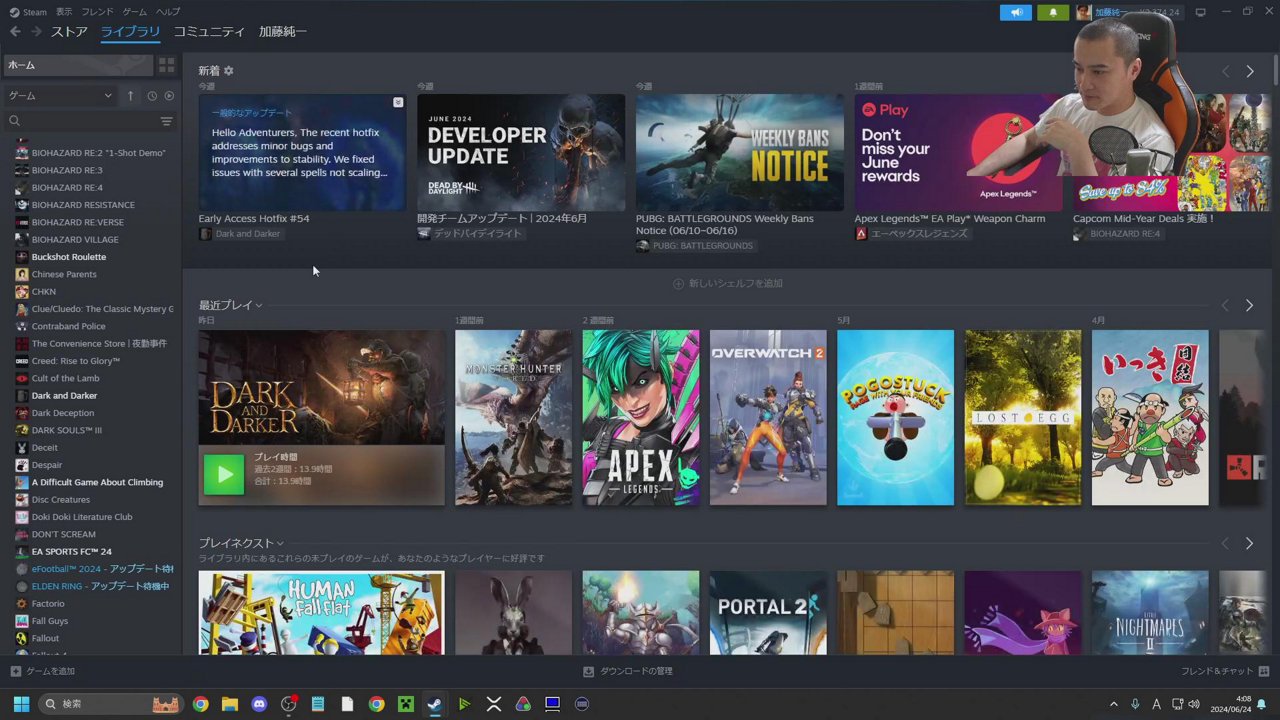Click the green notification bell icon
The image size is (1280, 720).
click(1052, 12)
